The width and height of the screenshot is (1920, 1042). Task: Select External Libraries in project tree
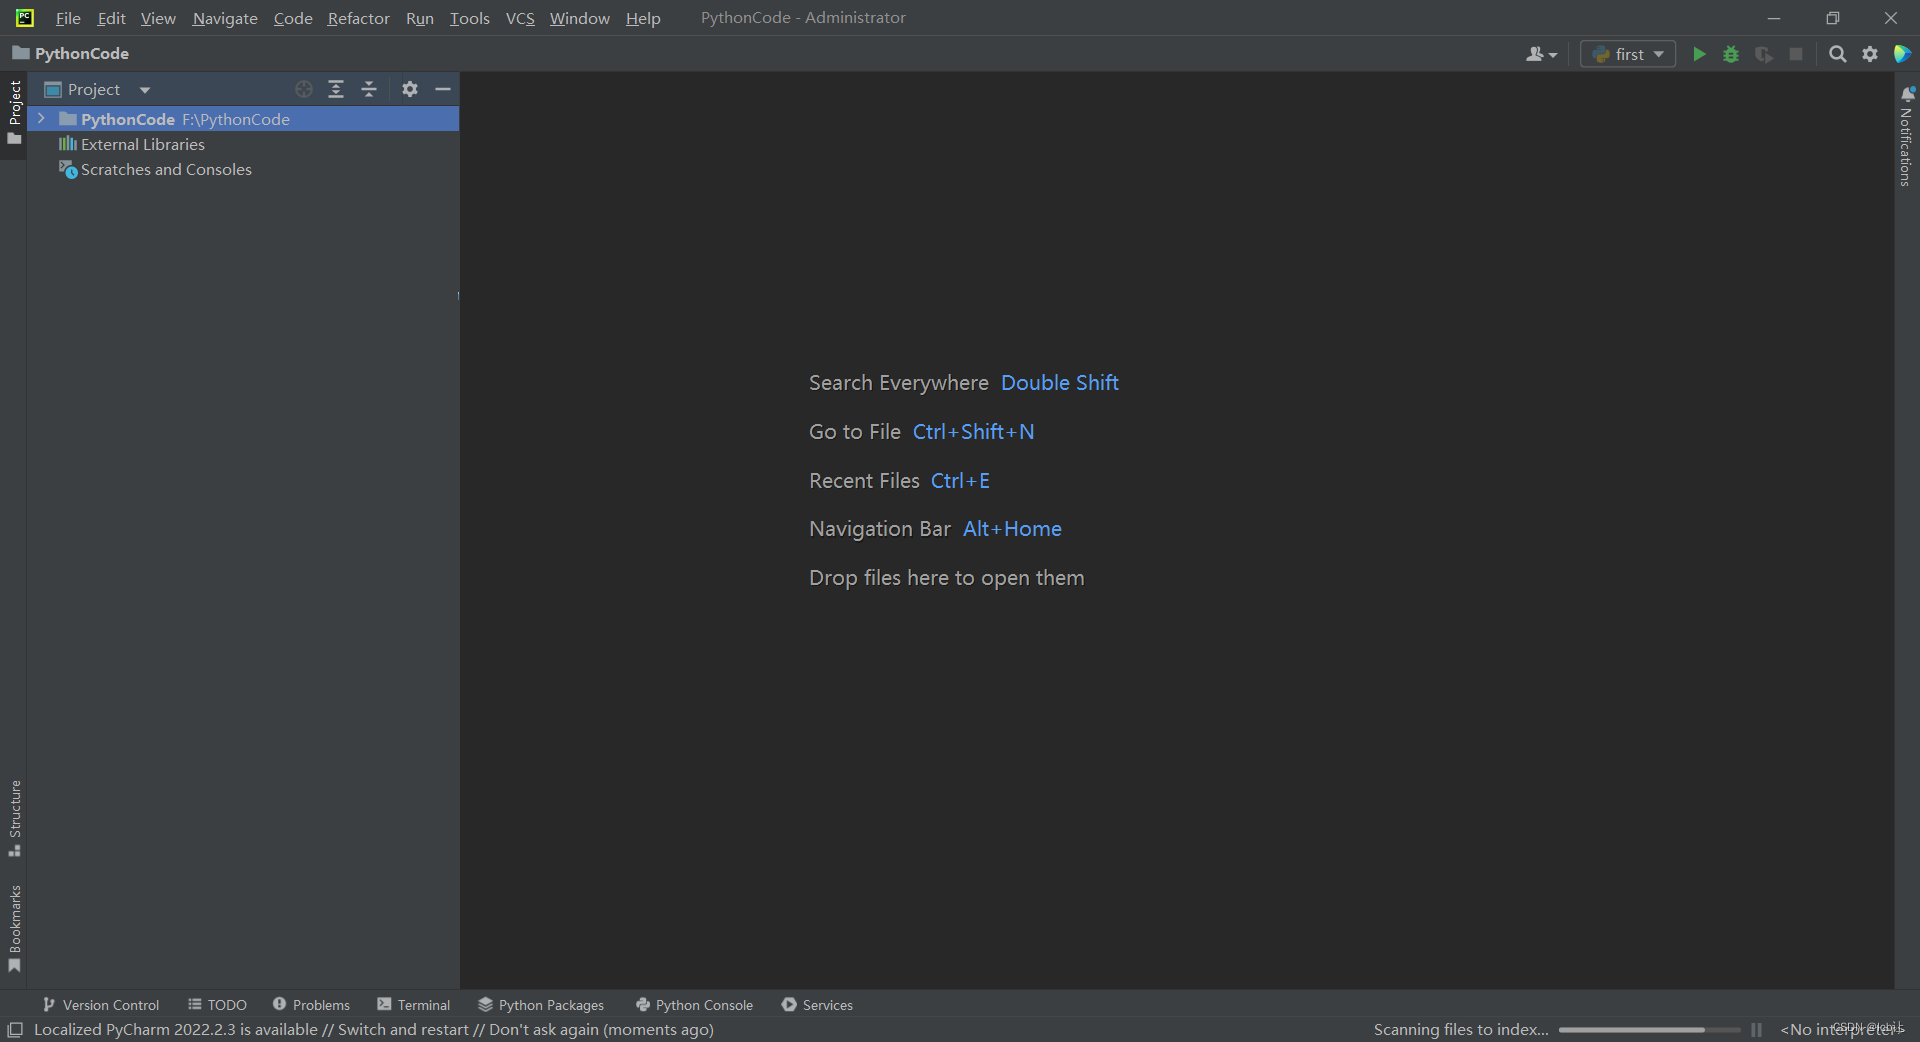[132, 144]
